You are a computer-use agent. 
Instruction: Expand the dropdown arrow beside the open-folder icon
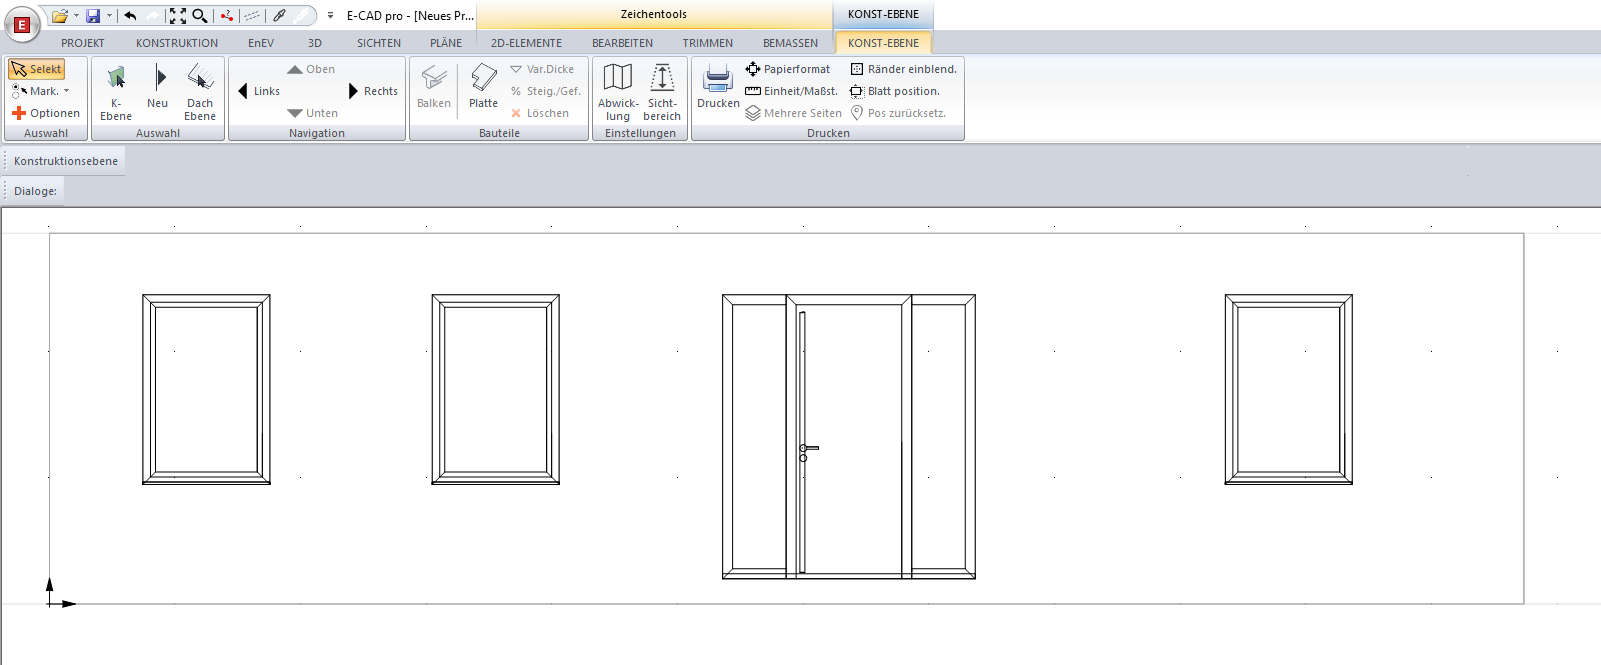click(76, 16)
